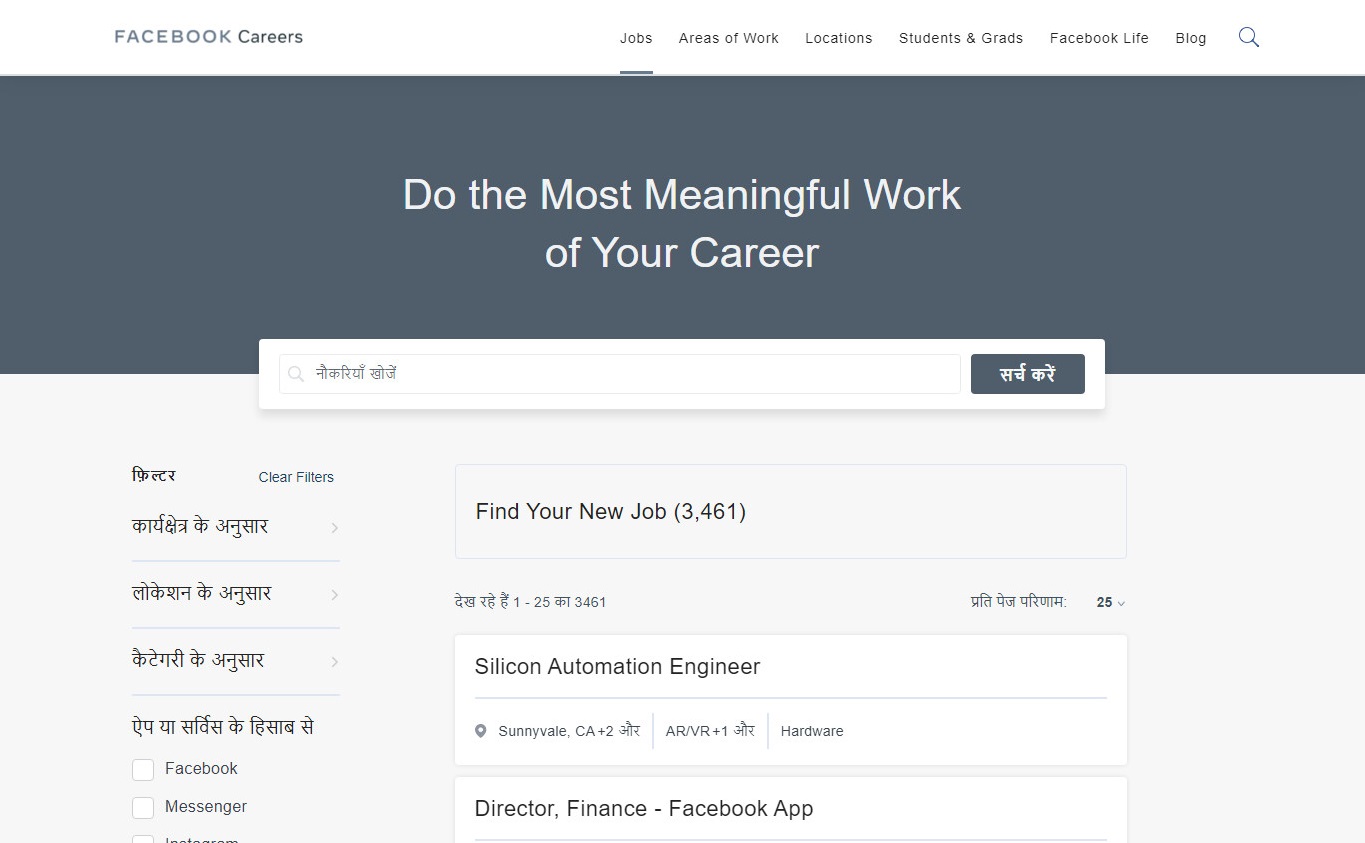Enable the Messenger checkbox filter
Image resolution: width=1365 pixels, height=843 pixels.
click(x=143, y=807)
